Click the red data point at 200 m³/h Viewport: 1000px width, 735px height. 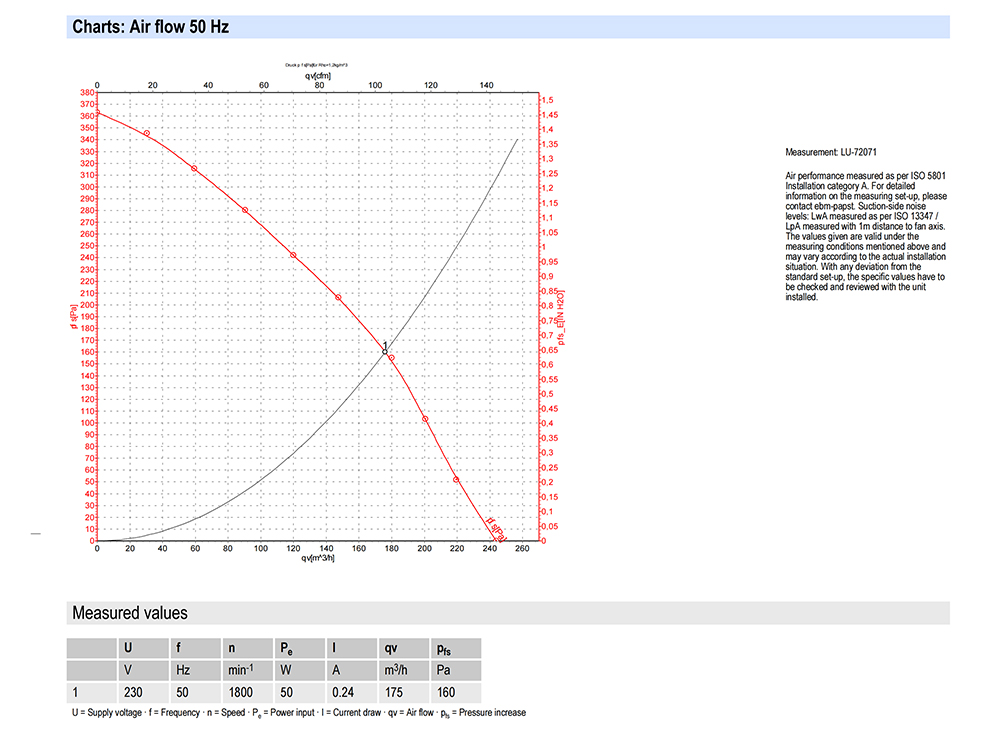coord(425,419)
